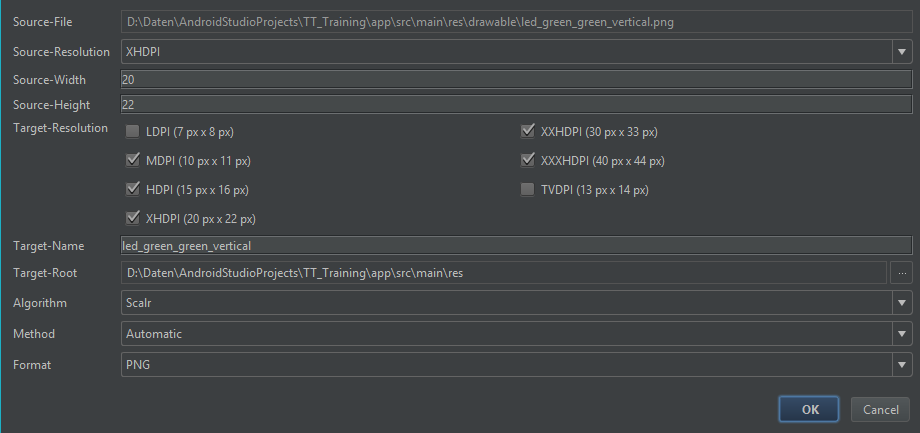Expand the Algorithm dropdown showing Scalr

515,303
